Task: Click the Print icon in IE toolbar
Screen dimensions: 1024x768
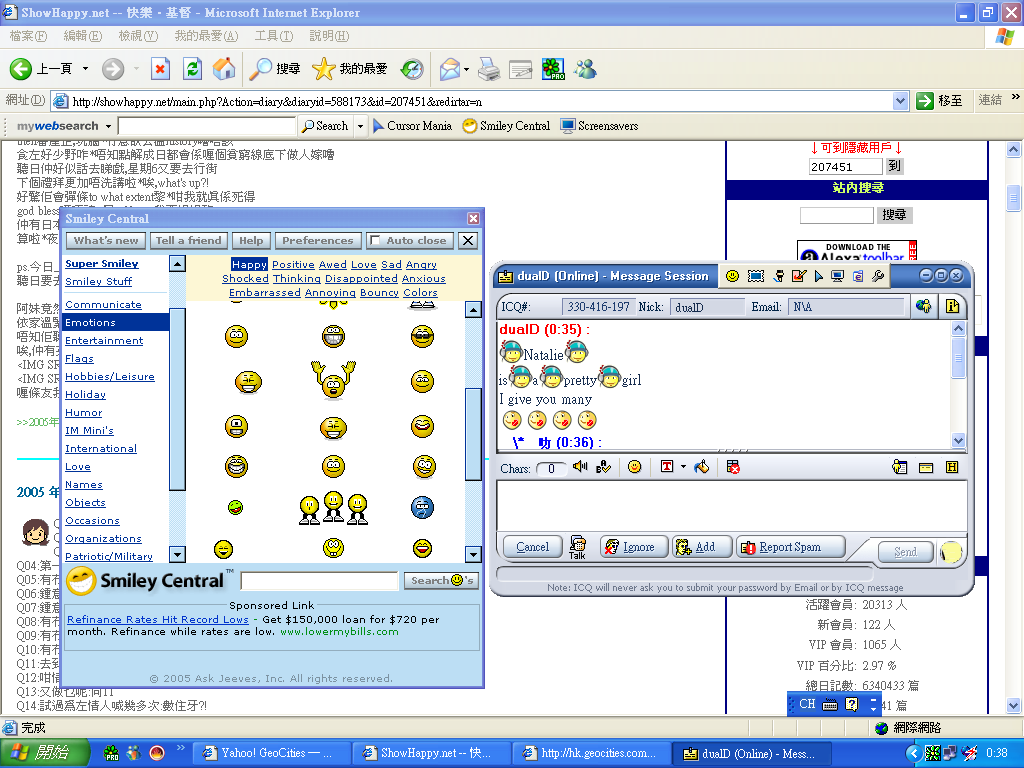Action: (x=488, y=69)
